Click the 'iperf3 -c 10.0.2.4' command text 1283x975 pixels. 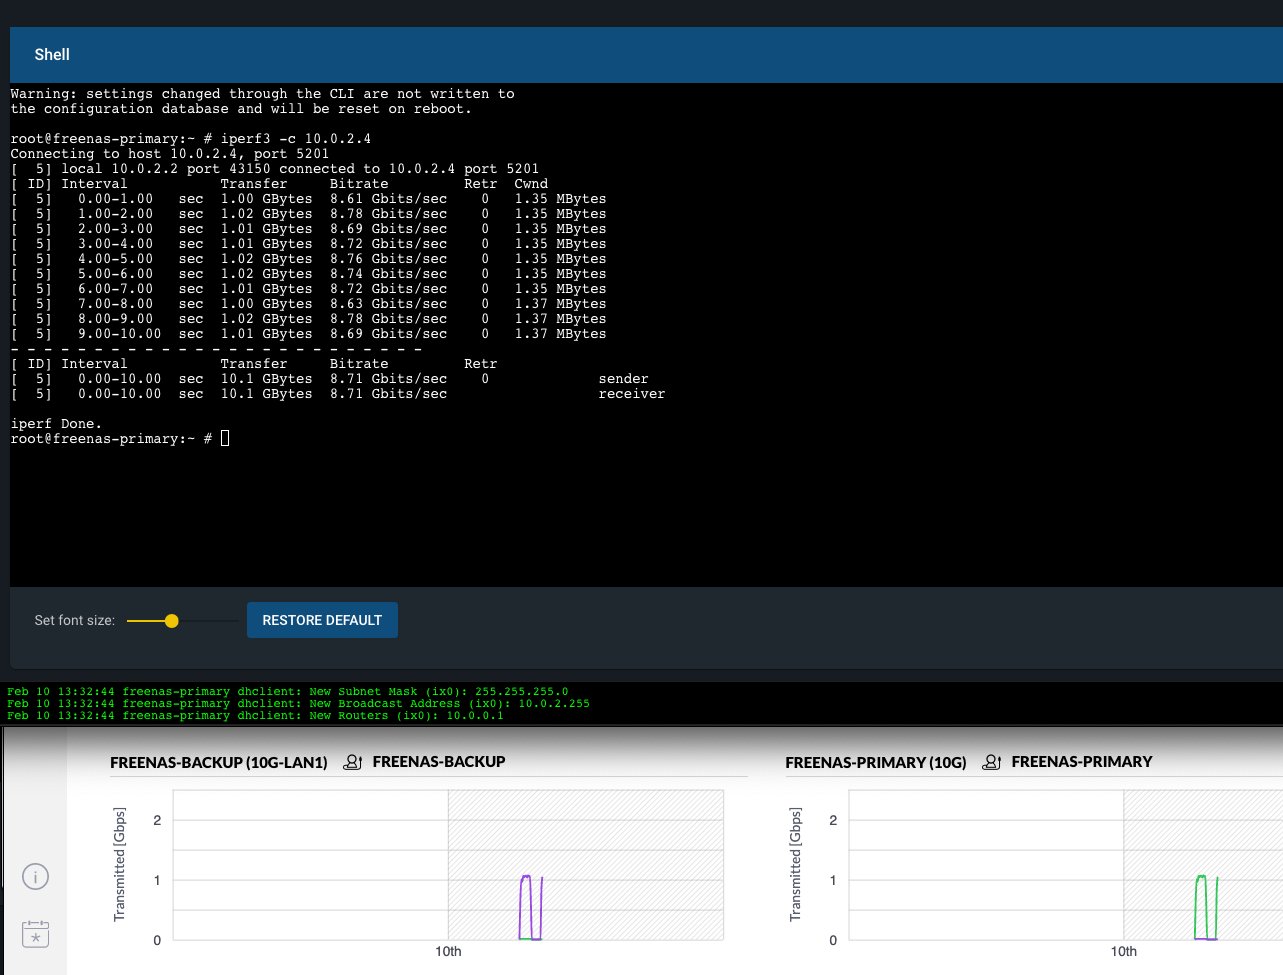click(296, 139)
